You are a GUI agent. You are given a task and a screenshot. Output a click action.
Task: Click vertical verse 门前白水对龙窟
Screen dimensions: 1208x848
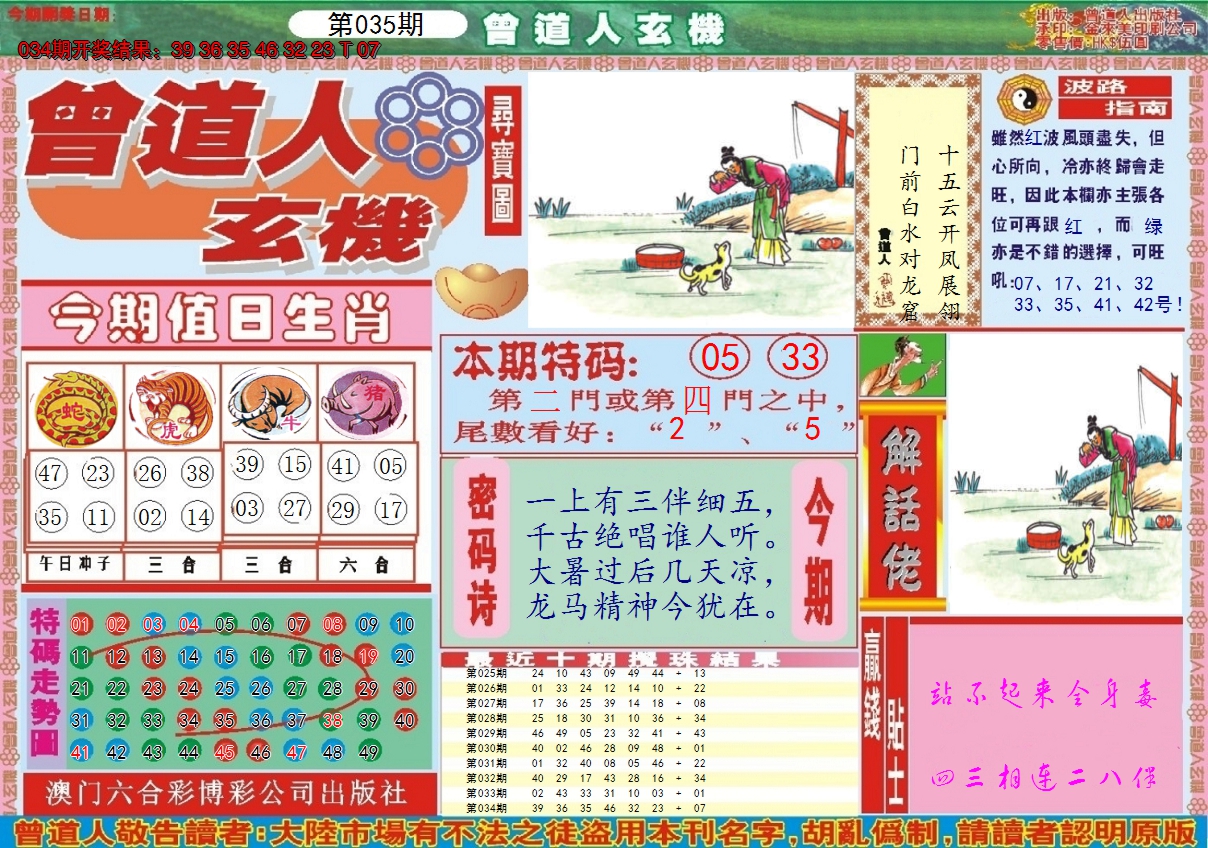(909, 232)
